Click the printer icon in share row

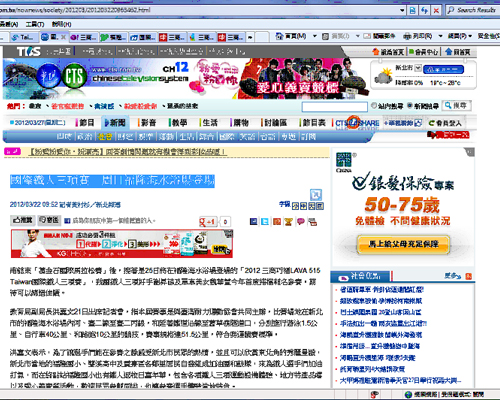click(x=313, y=222)
